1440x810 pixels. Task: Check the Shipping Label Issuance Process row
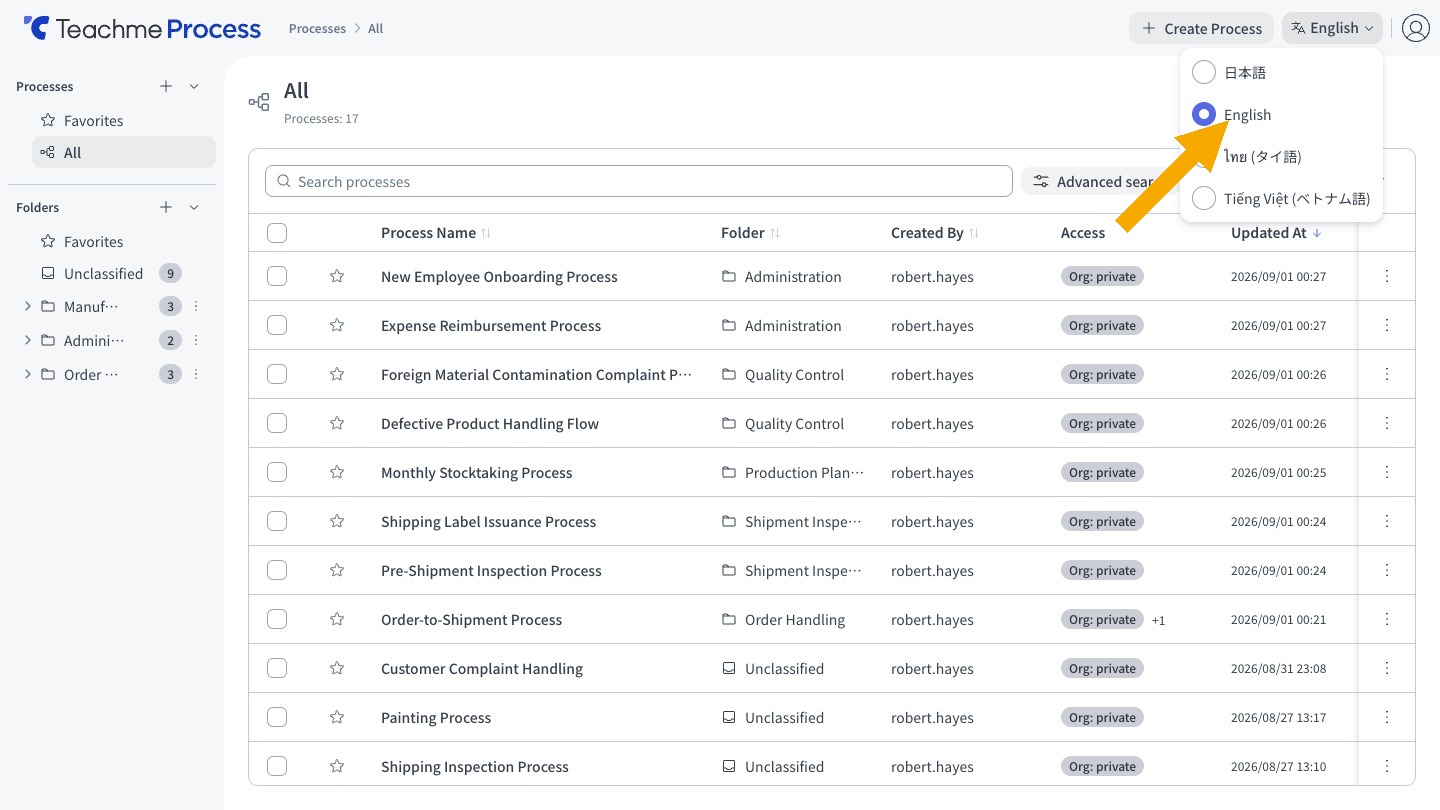coord(277,521)
